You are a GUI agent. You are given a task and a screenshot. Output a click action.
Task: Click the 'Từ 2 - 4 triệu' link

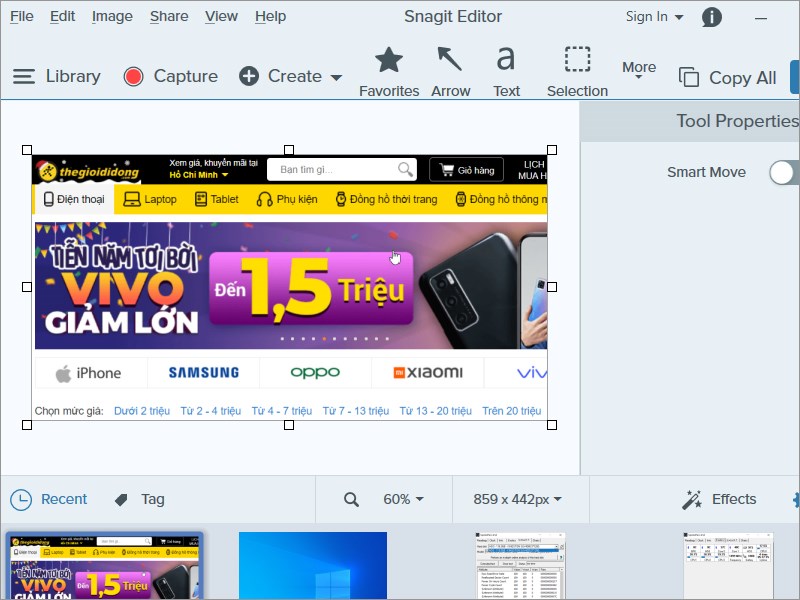211,411
